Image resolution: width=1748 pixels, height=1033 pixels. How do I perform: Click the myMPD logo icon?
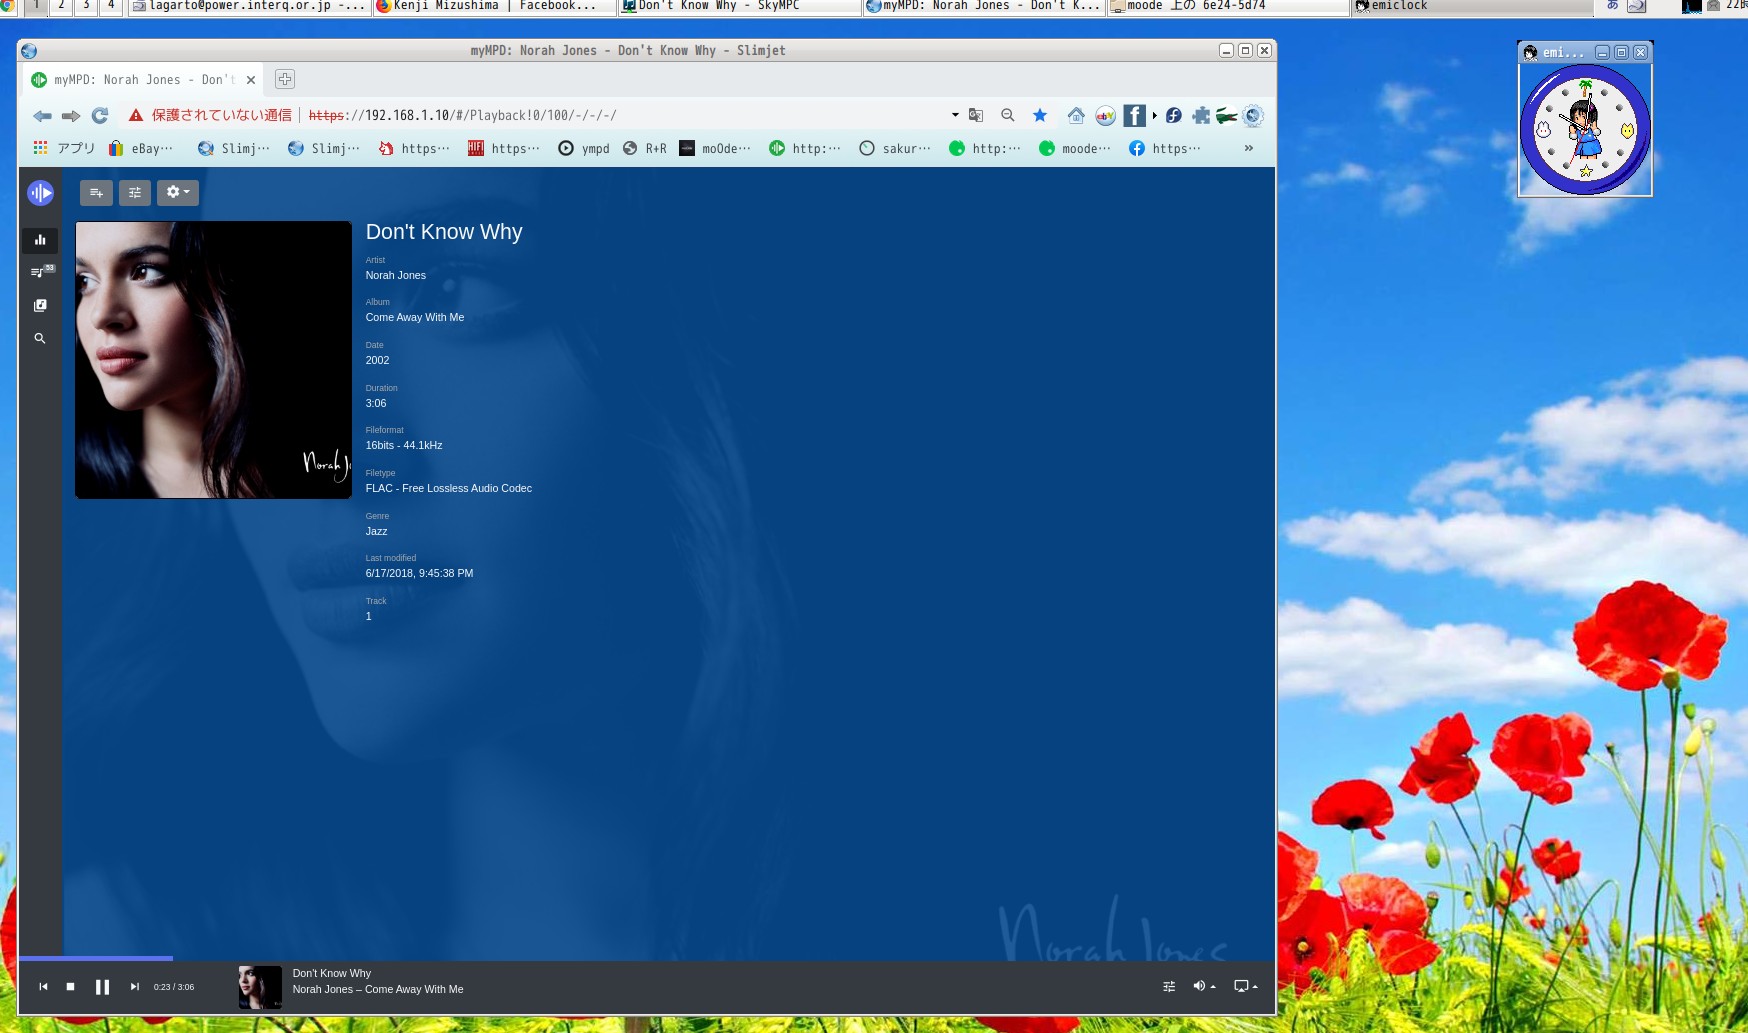(x=40, y=193)
